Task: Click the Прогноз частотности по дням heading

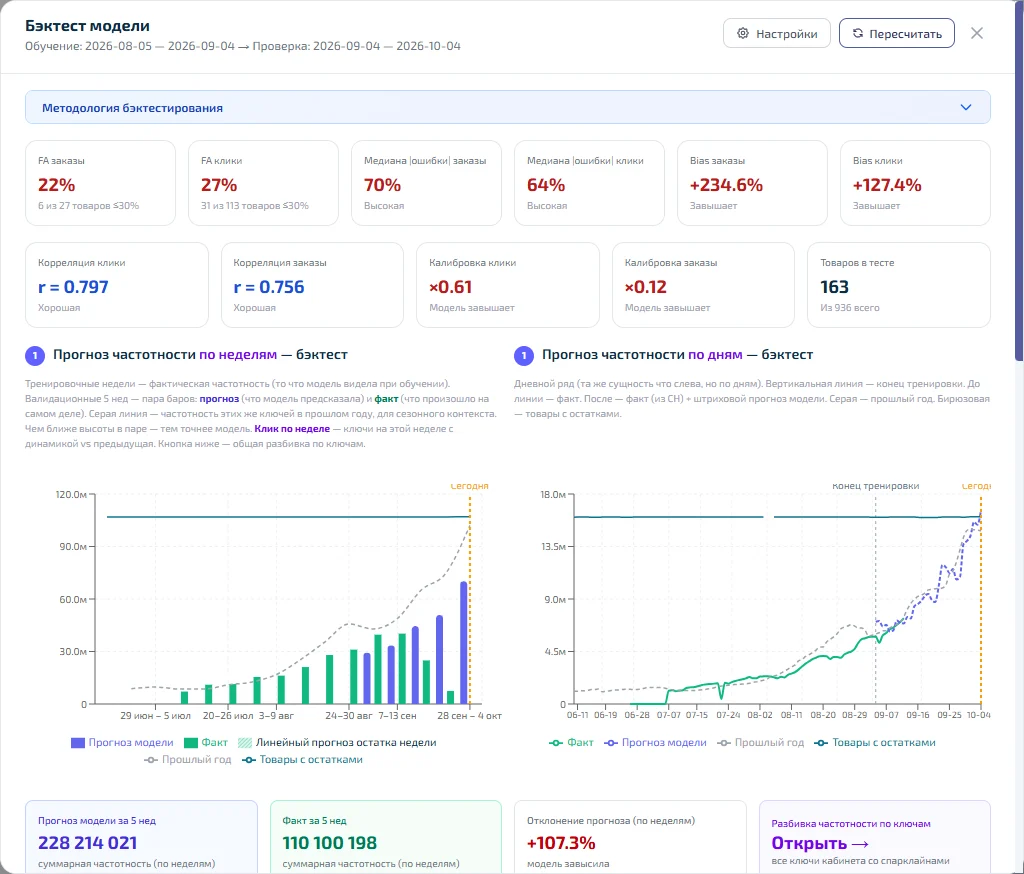Action: tap(677, 355)
